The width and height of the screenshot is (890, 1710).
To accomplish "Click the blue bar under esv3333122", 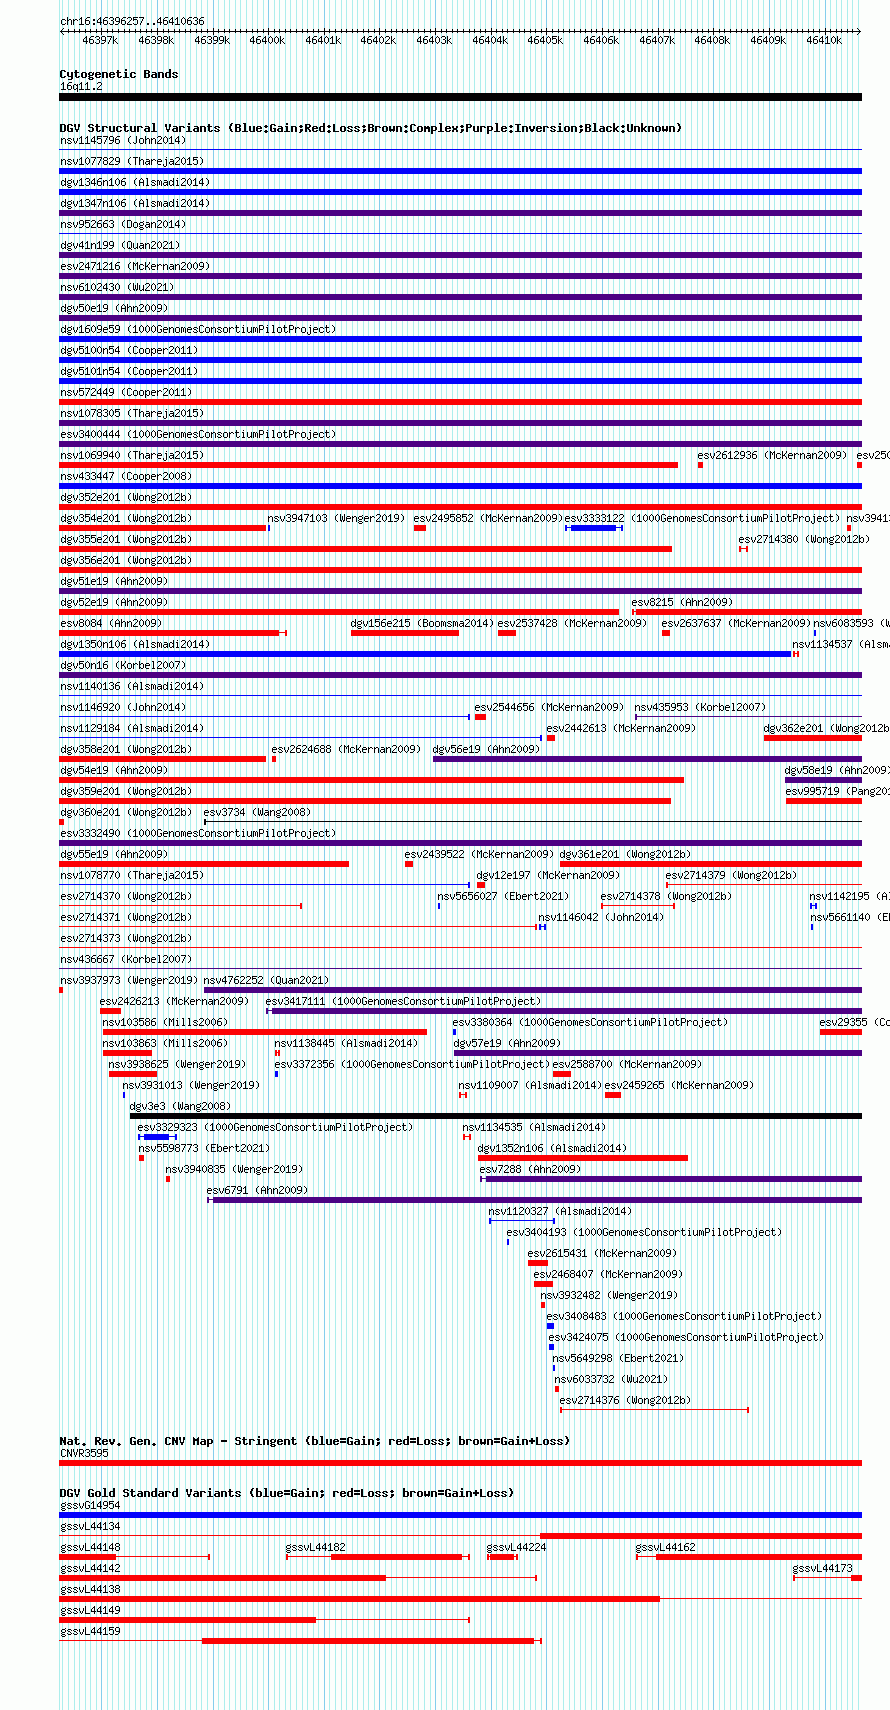I will 594,528.
